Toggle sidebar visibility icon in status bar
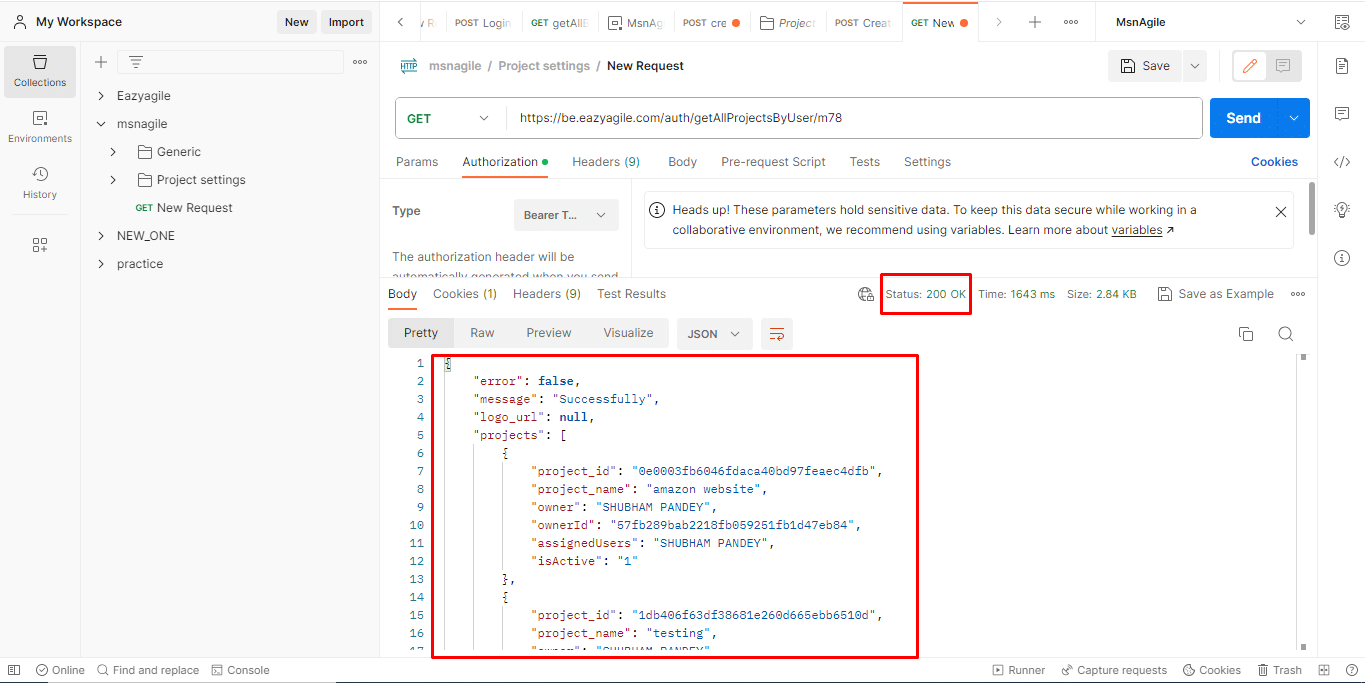The width and height of the screenshot is (1365, 683). (x=14, y=670)
